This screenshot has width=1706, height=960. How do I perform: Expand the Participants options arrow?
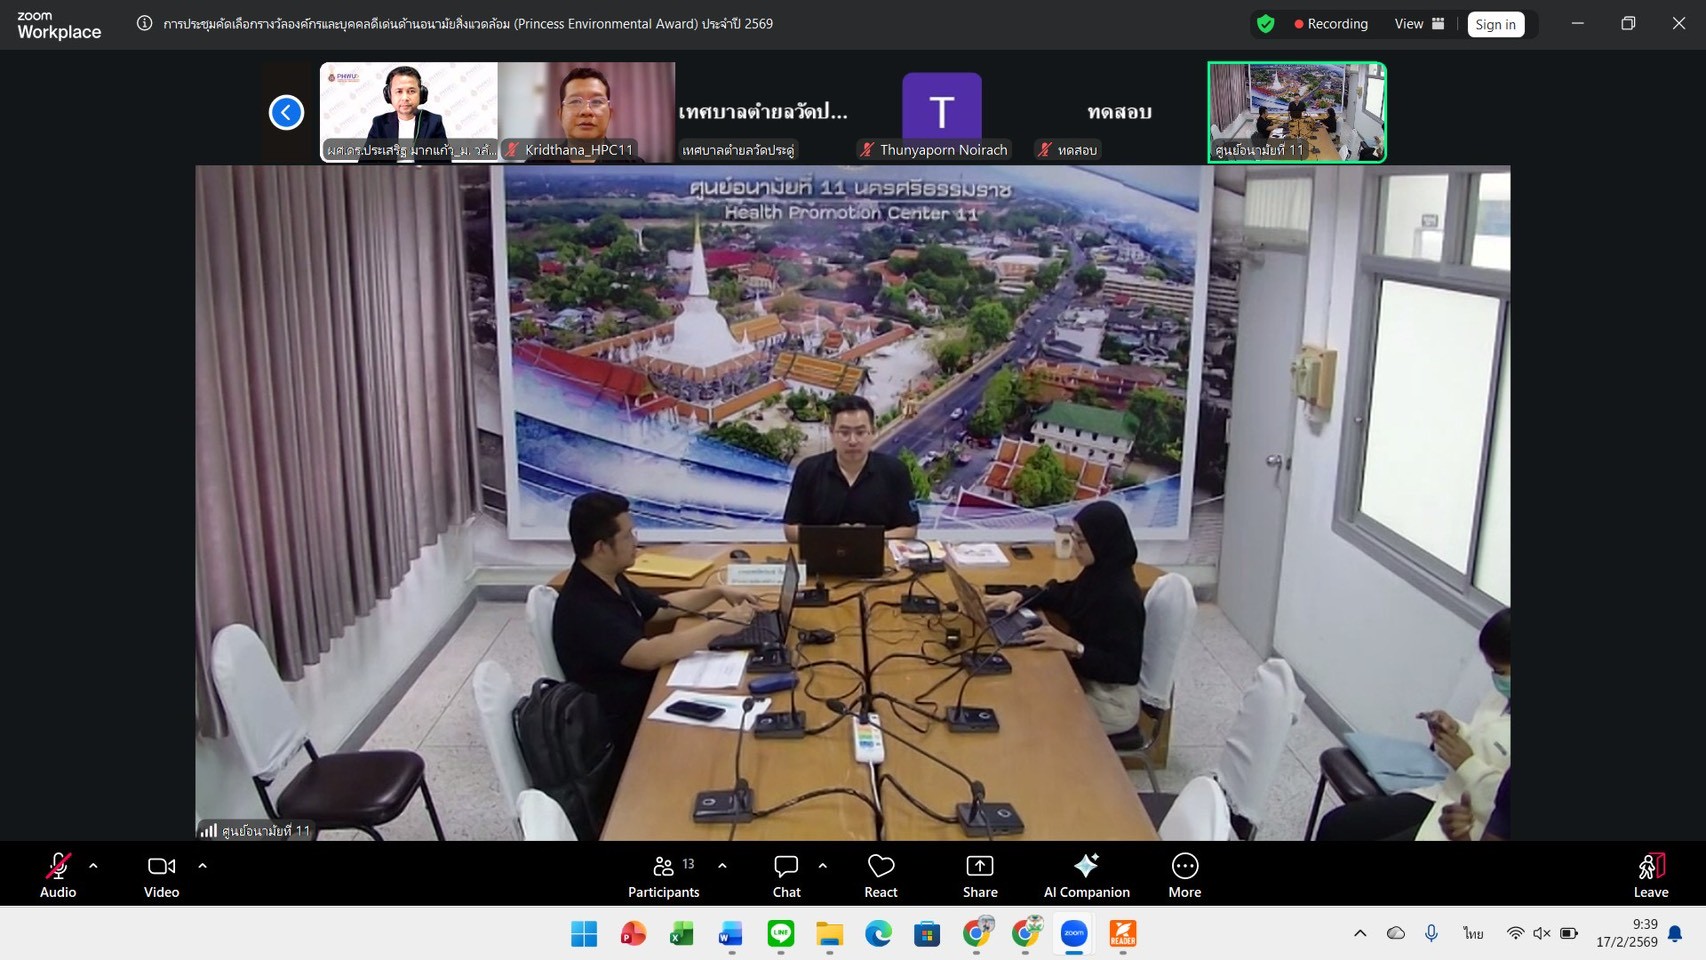(722, 866)
